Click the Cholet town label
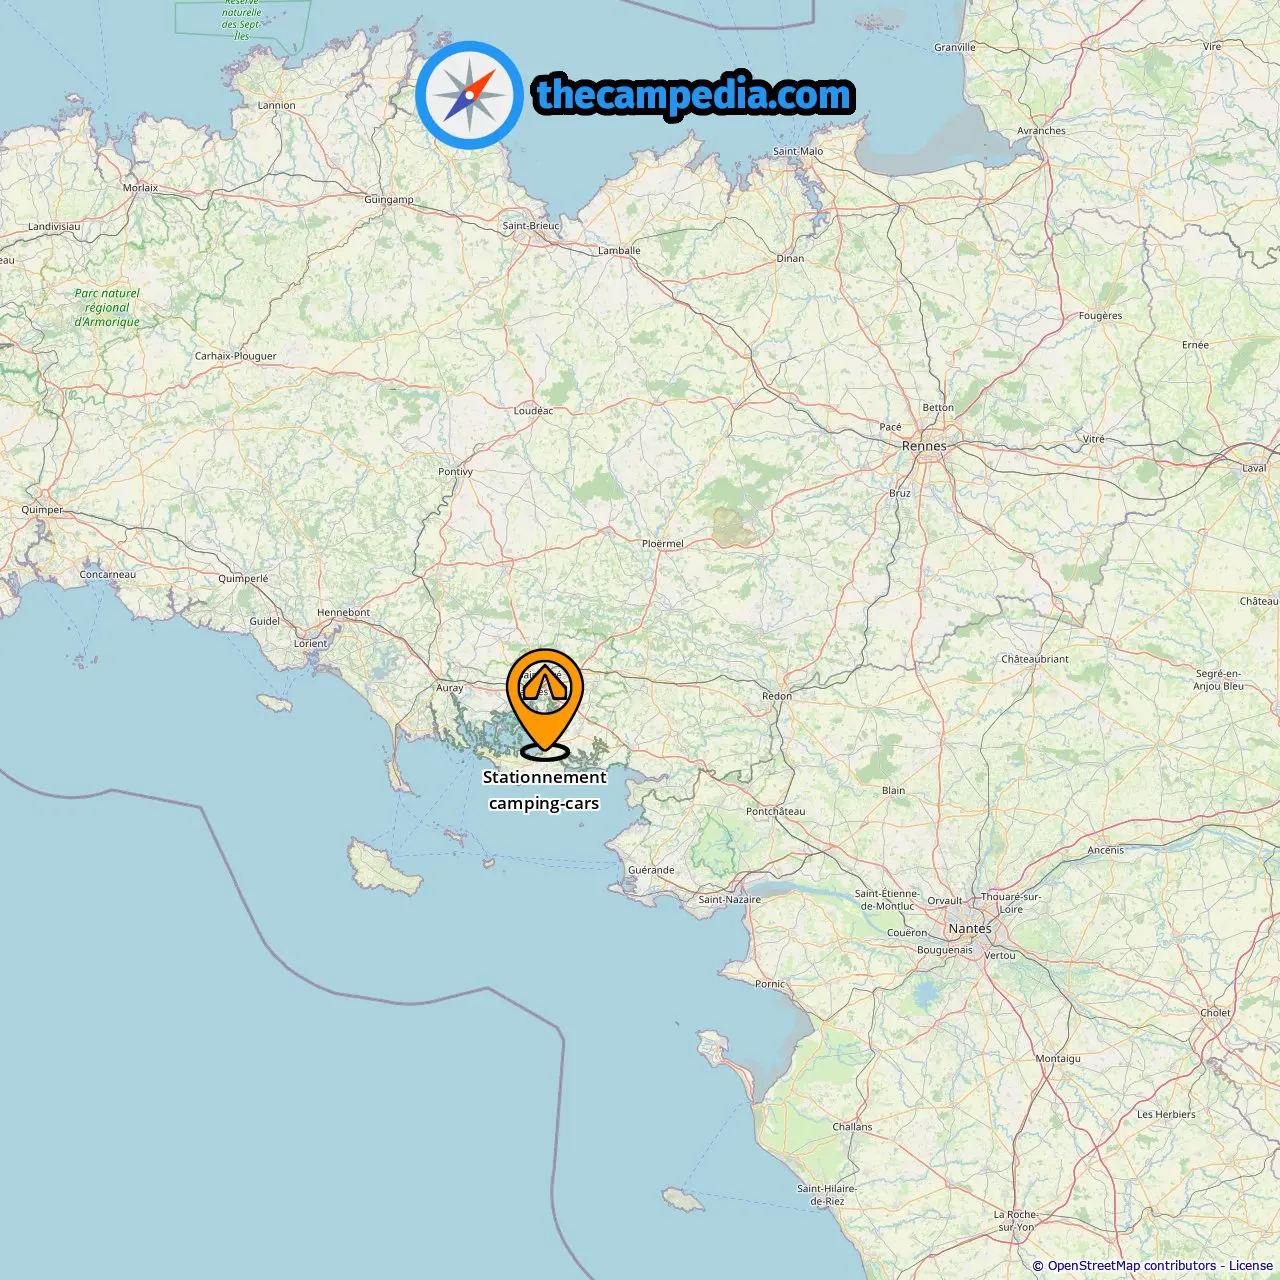Screen dimensions: 1280x1280 click(1215, 1012)
